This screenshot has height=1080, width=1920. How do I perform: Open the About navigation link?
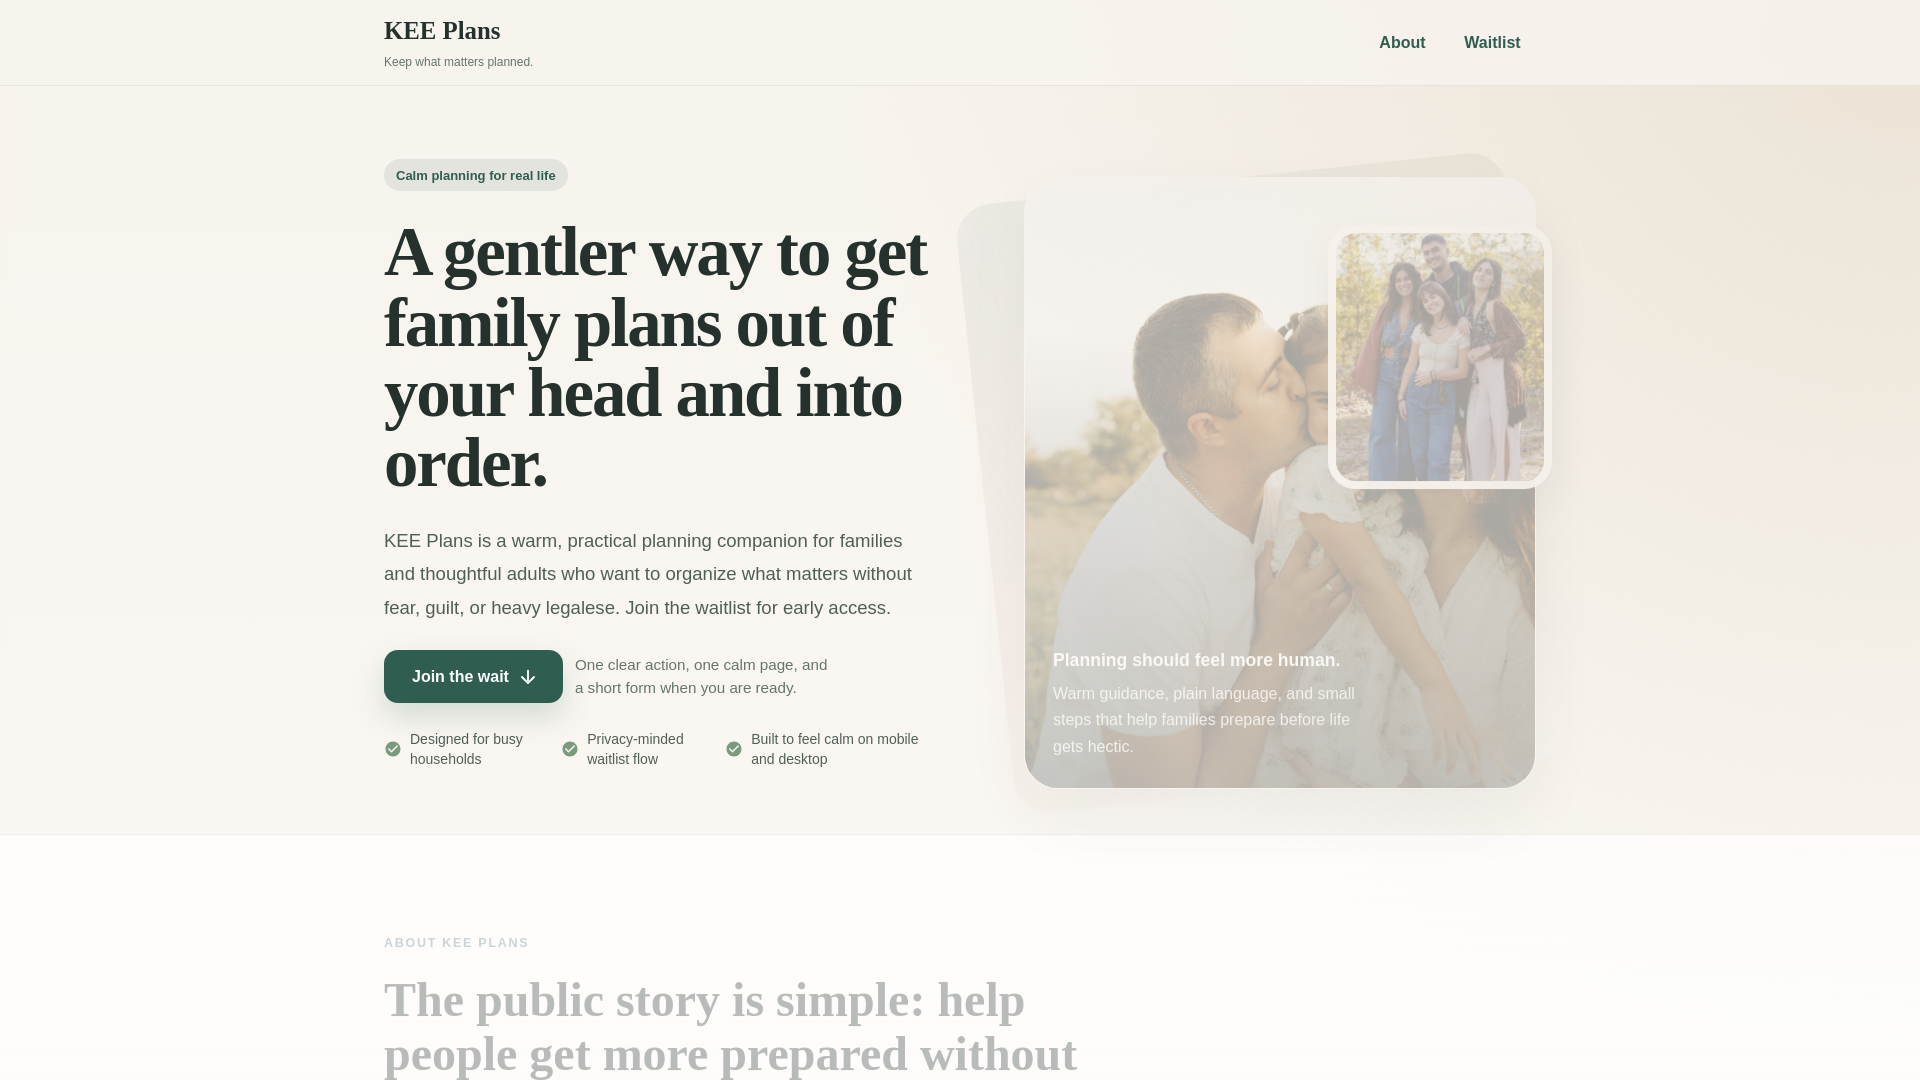pyautogui.click(x=1402, y=43)
